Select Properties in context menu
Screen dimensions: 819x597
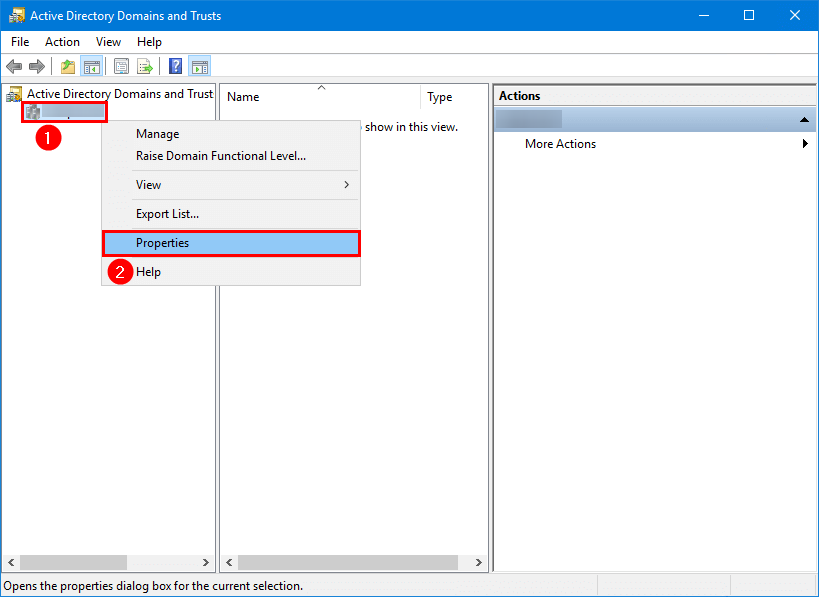(231, 243)
